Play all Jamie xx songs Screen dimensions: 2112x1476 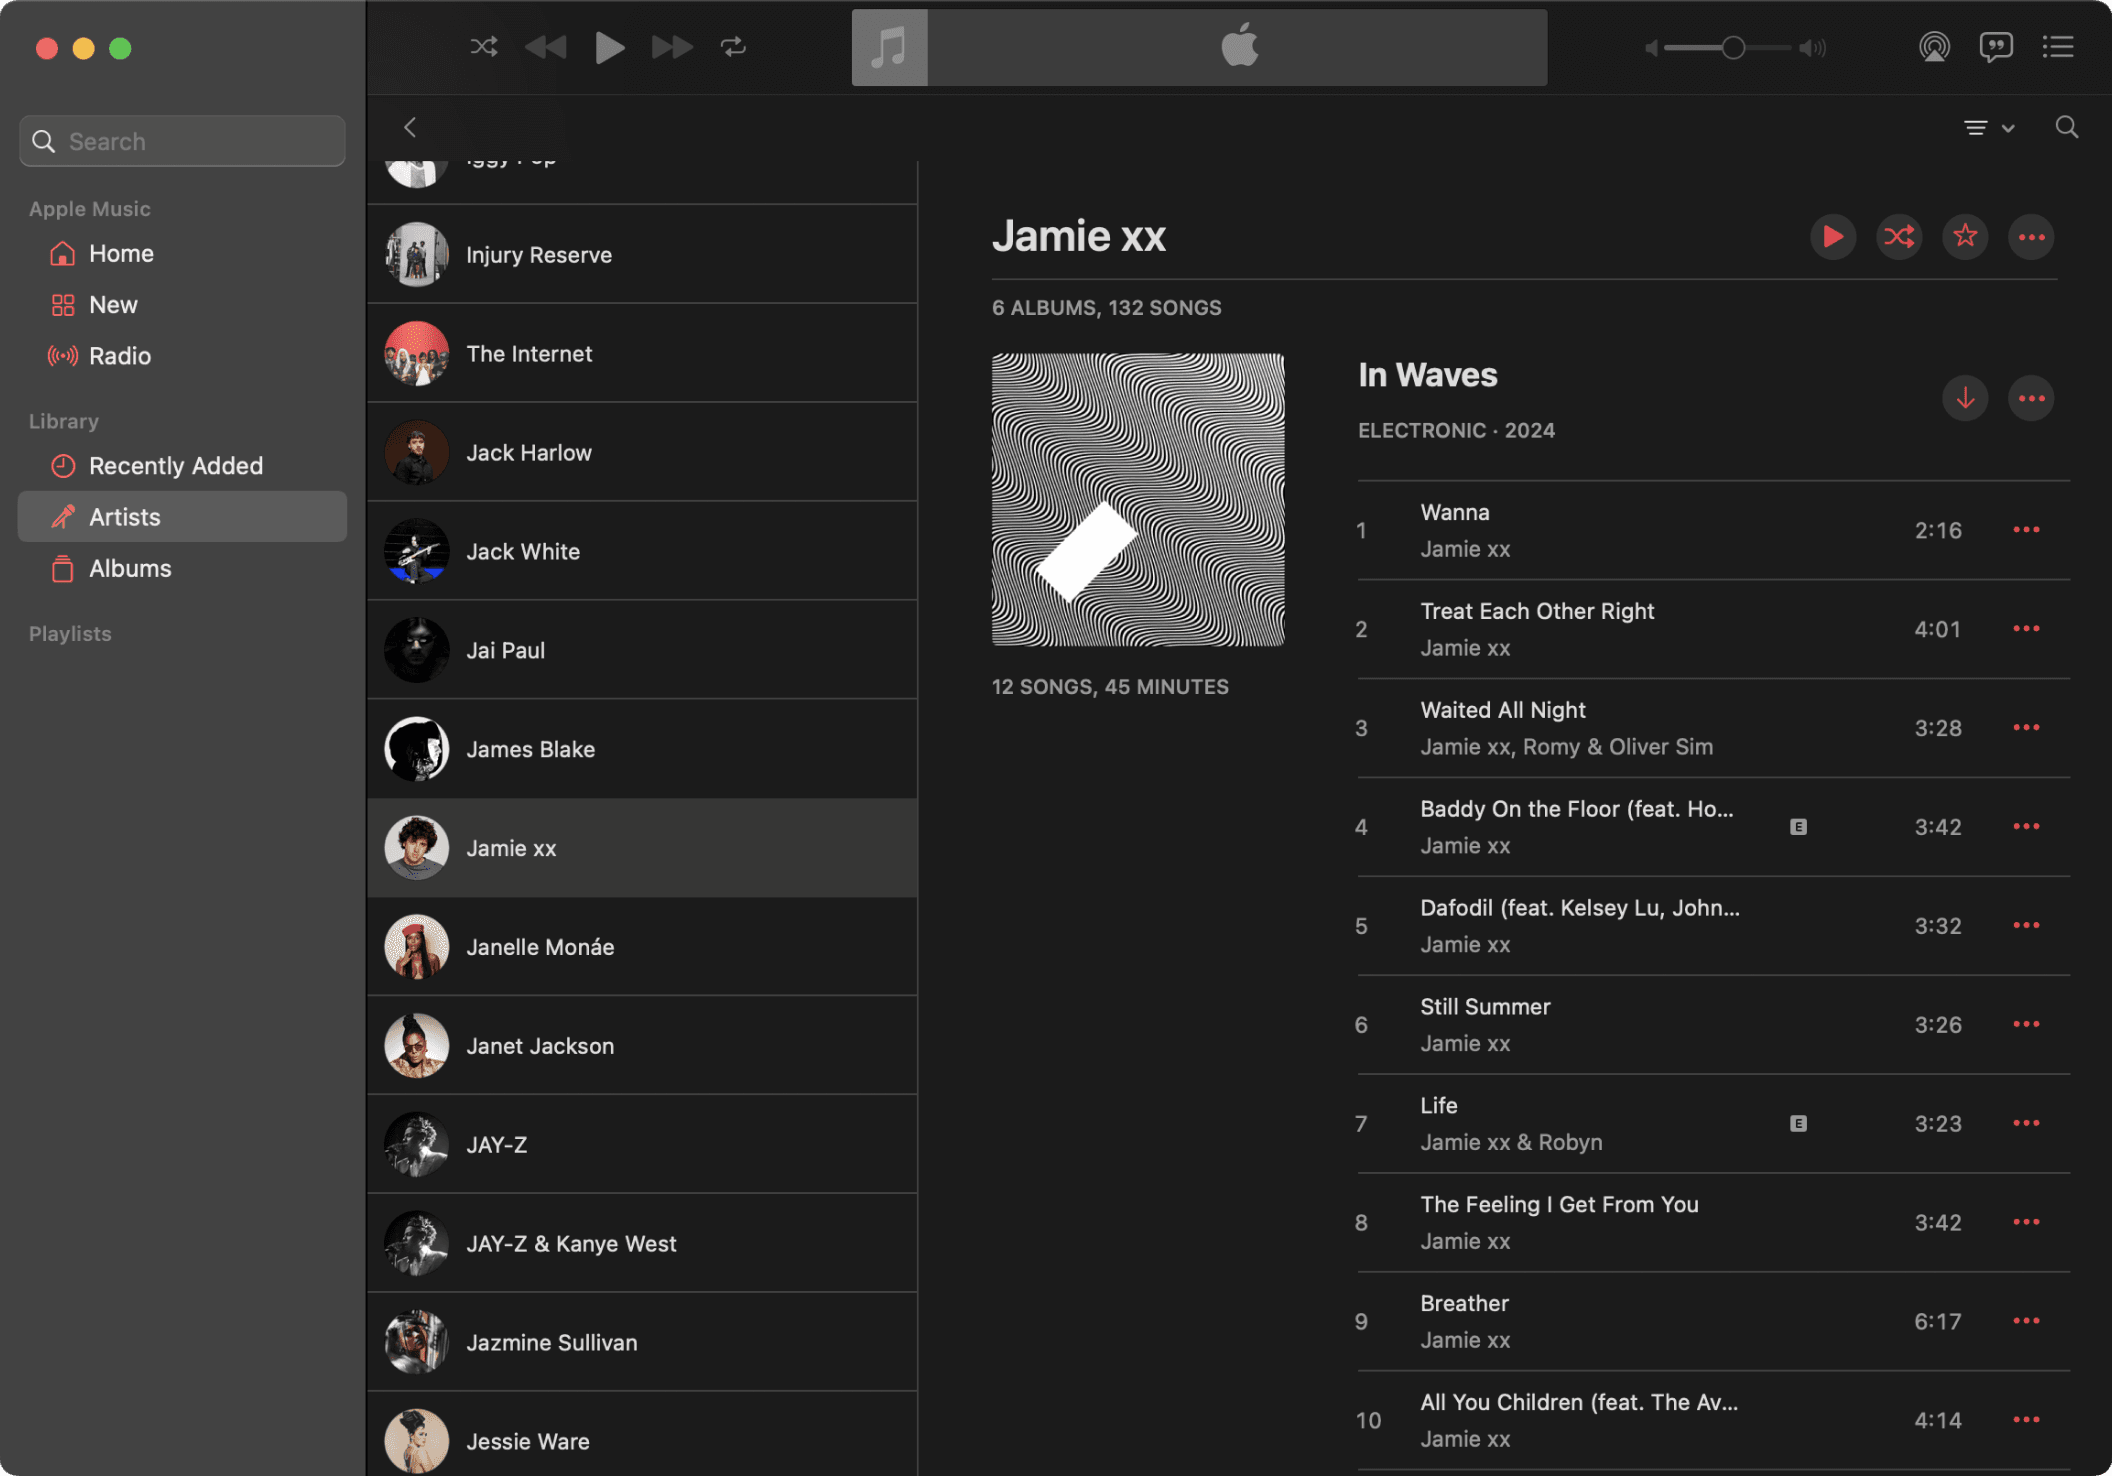coord(1832,237)
